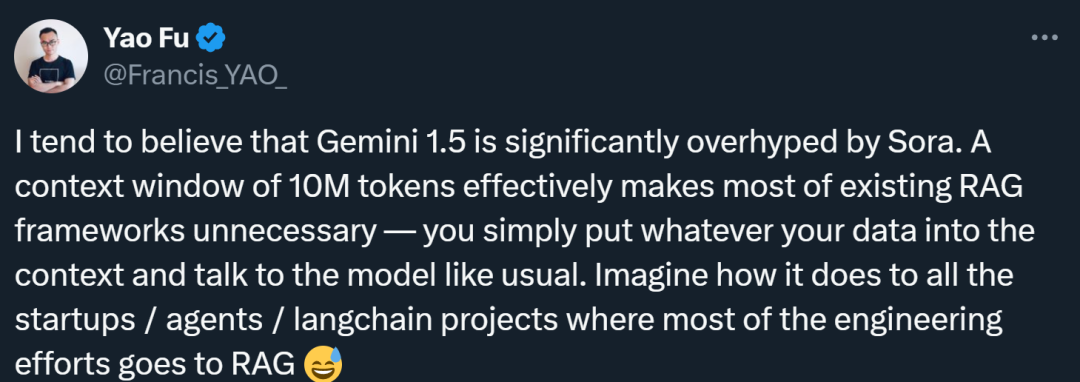Click the word "langchain" in the tweet
This screenshot has width=1080, height=382.
point(355,321)
